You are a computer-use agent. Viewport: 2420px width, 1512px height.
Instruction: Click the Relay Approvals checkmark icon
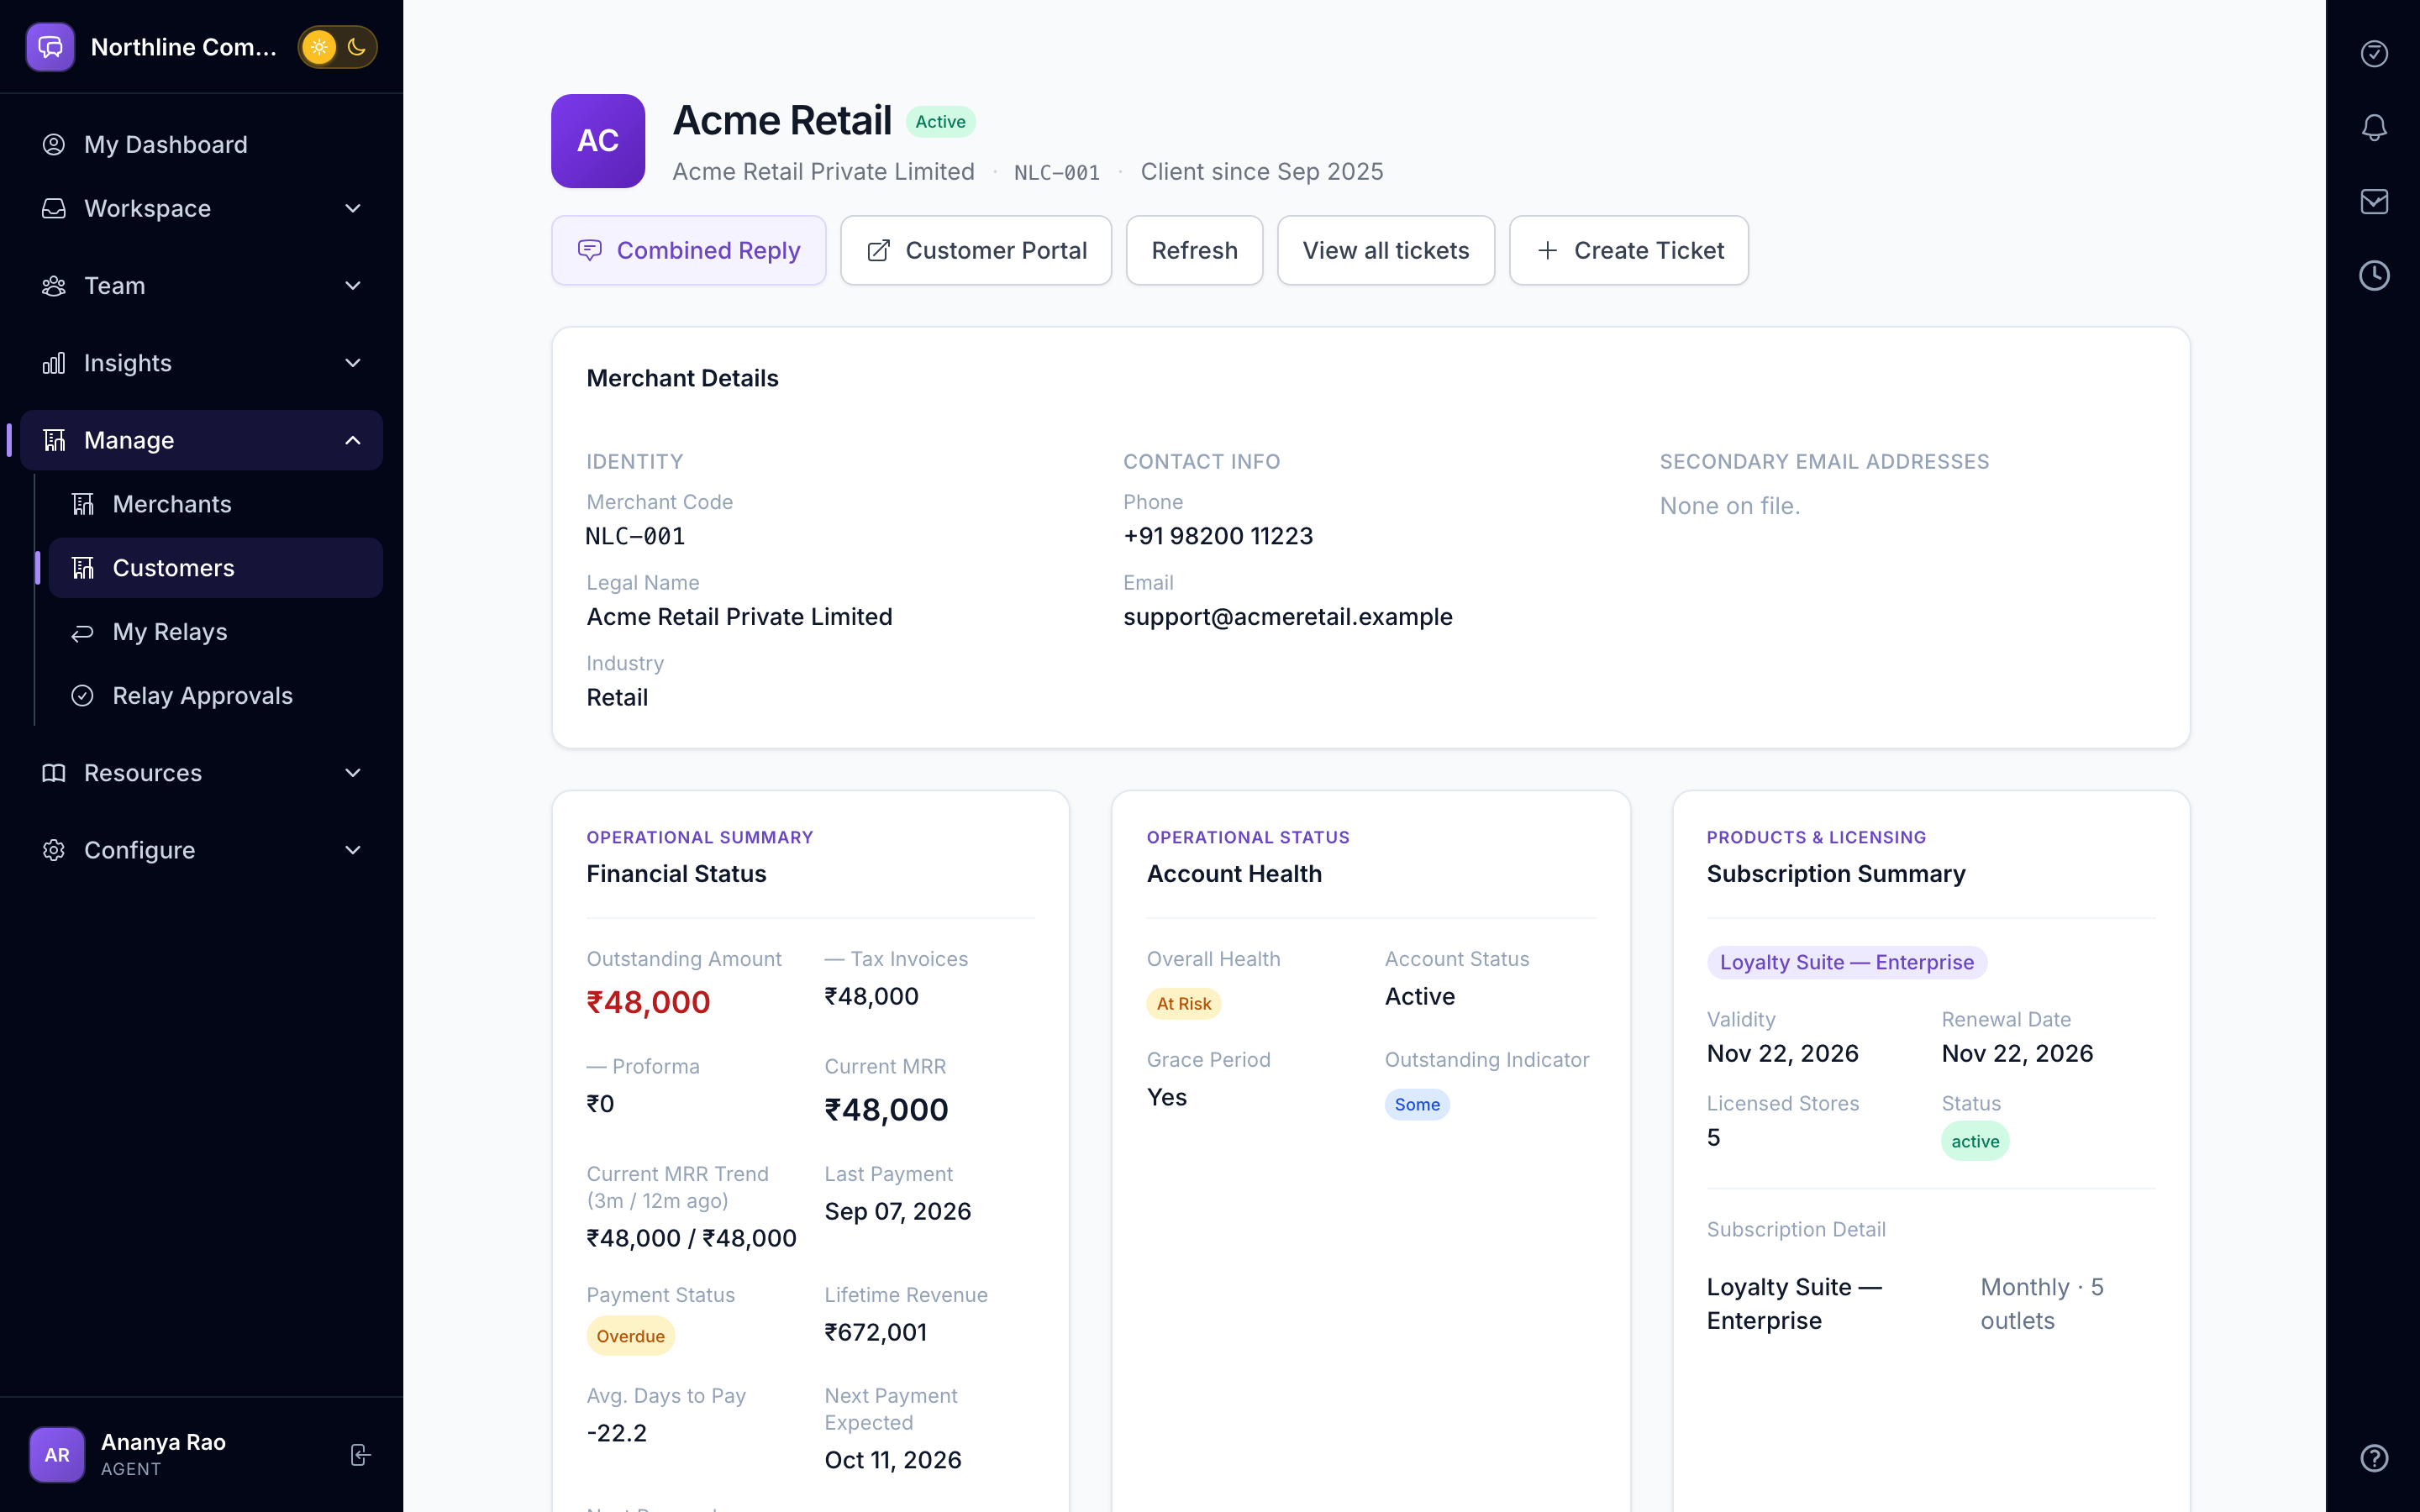tap(83, 696)
